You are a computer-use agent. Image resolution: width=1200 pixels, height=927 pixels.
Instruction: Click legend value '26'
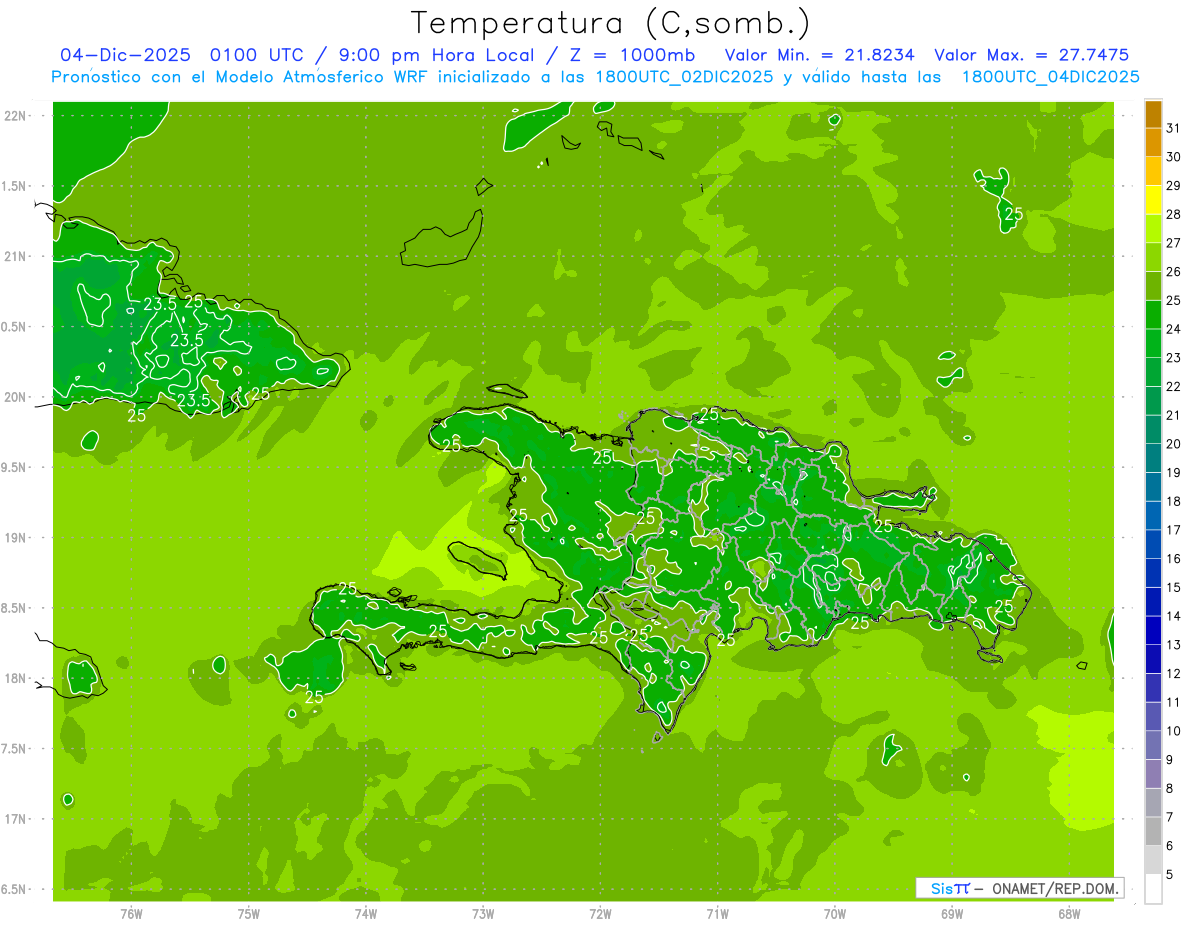(x=1174, y=272)
